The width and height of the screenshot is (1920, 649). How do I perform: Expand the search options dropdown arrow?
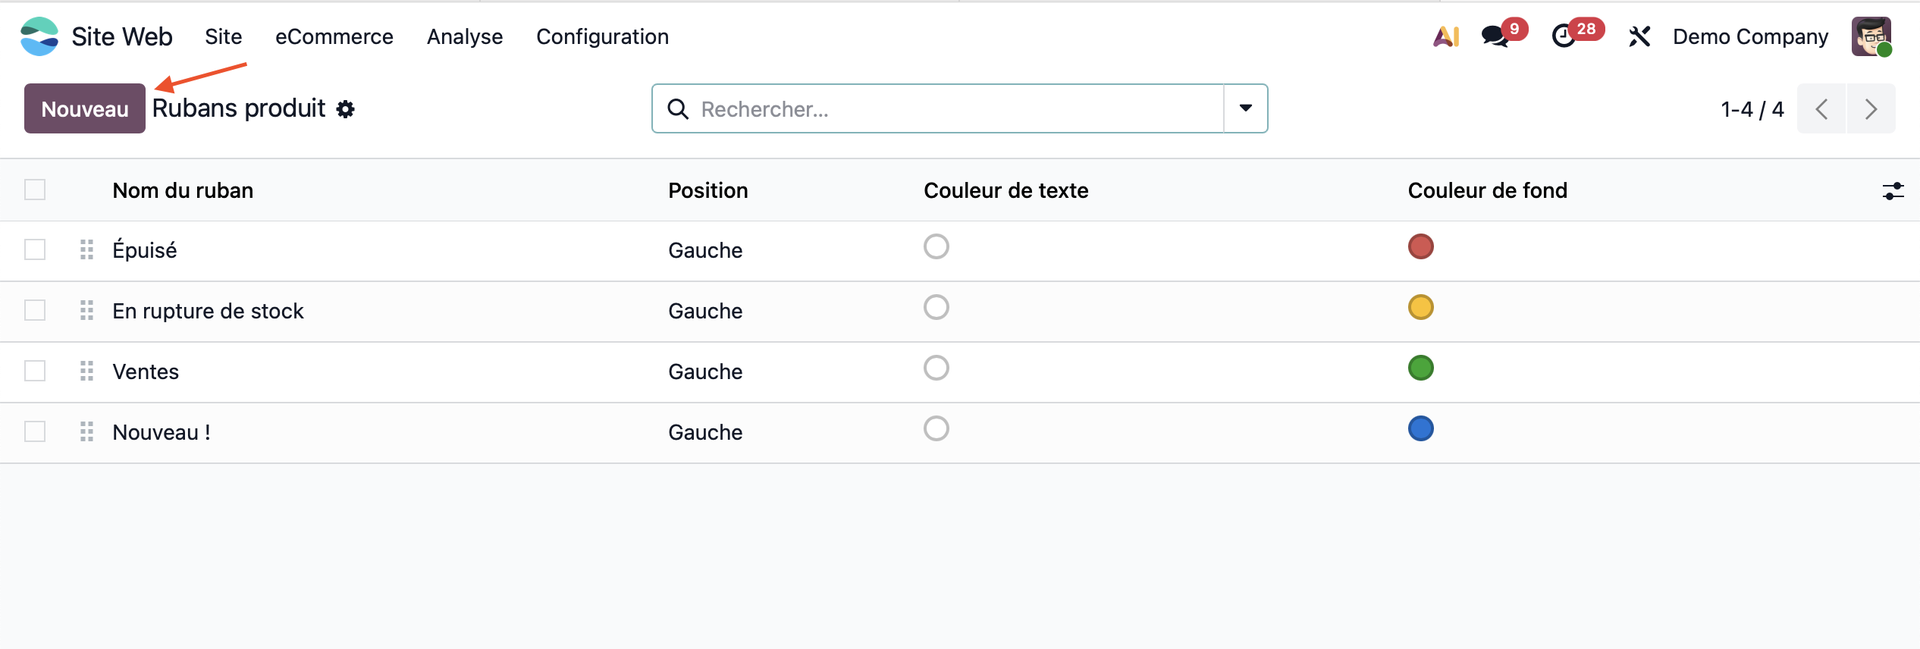click(1246, 108)
